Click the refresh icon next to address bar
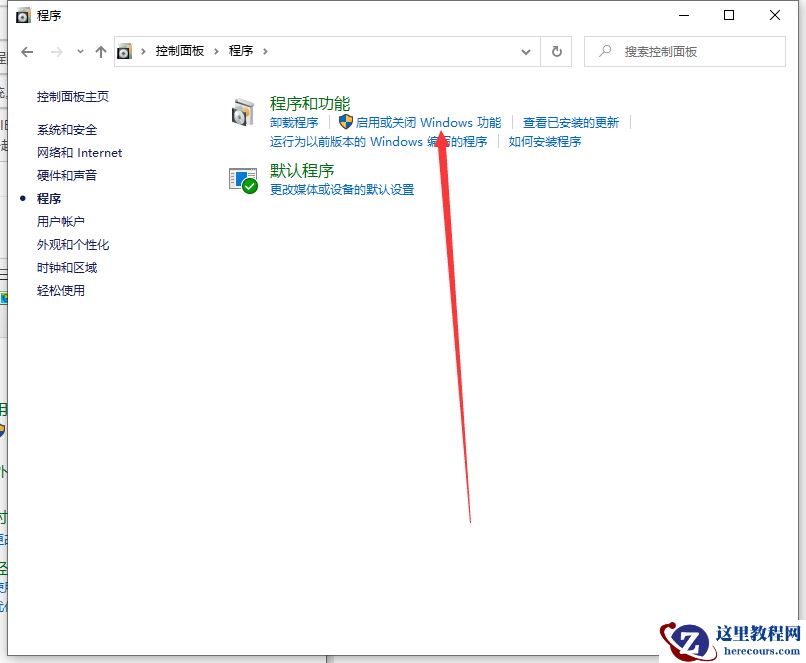 click(x=557, y=51)
